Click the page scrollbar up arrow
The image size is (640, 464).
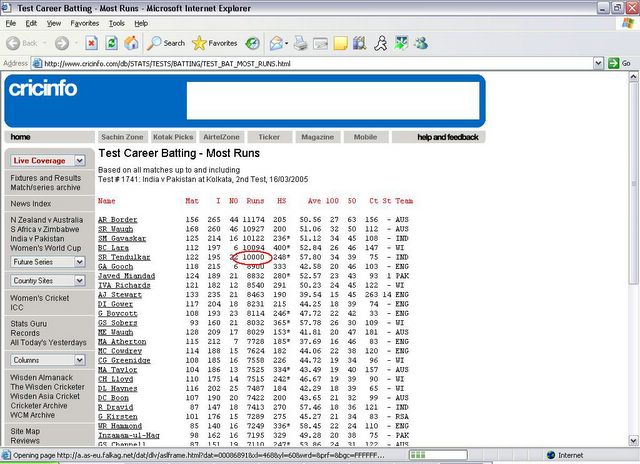(633, 76)
